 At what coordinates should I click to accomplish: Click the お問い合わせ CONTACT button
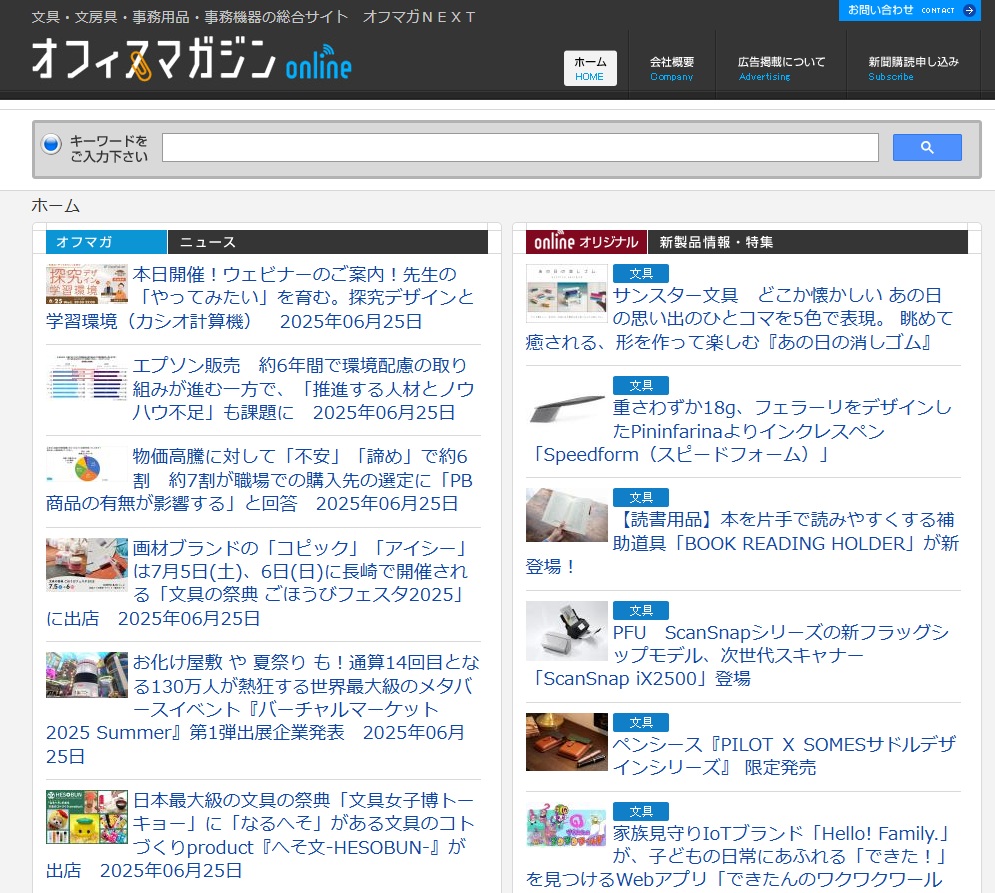click(x=909, y=10)
